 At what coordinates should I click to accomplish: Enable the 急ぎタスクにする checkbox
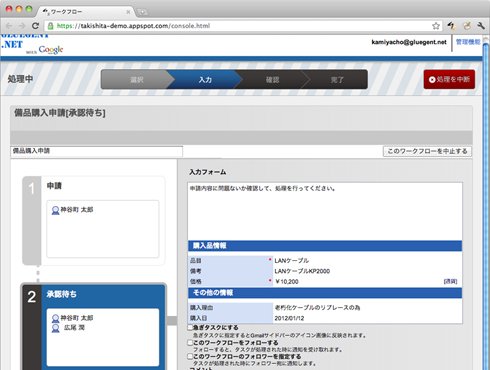pyautogui.click(x=190, y=328)
